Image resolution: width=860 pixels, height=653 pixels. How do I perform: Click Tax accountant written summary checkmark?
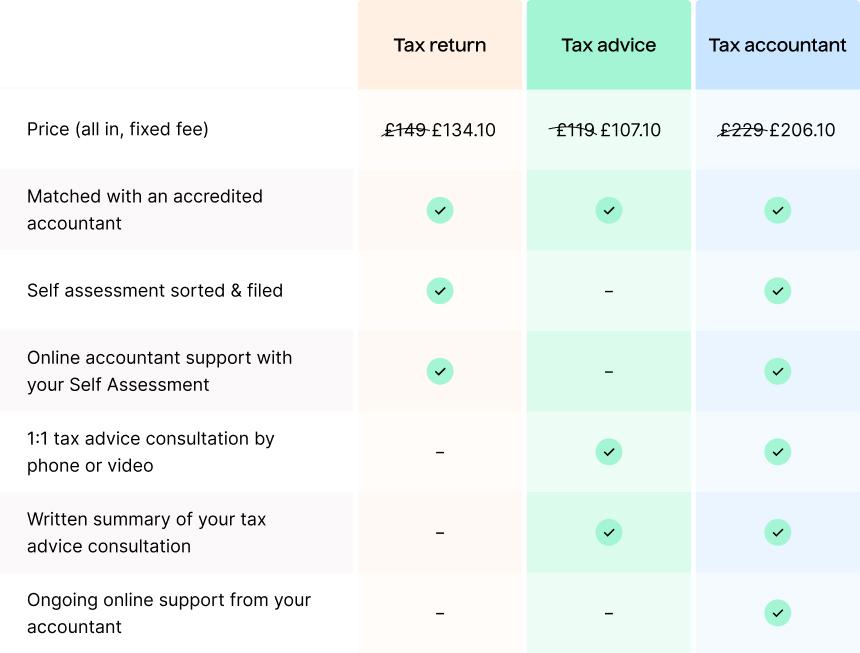[x=778, y=532]
